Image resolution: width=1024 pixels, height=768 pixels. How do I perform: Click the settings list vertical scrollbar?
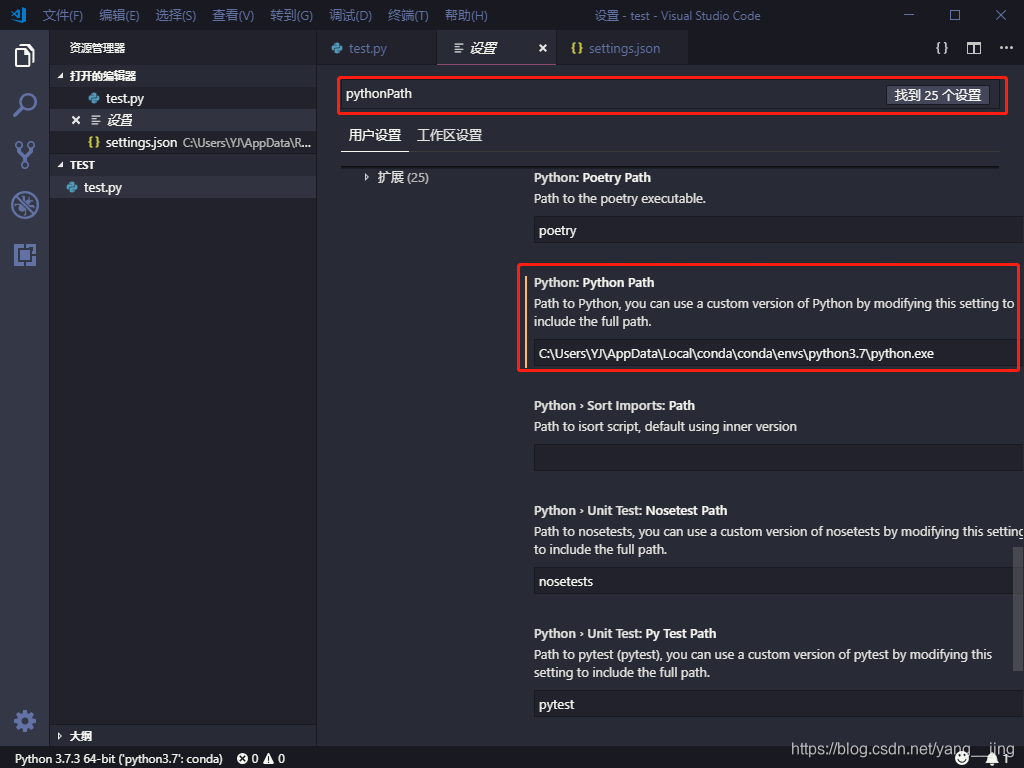(1018, 609)
